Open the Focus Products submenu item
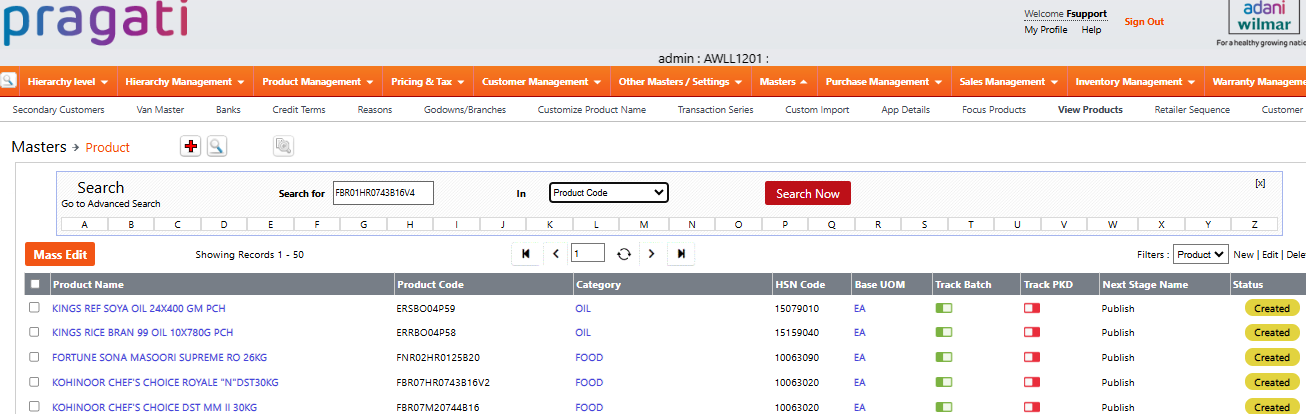Viewport: 1306px width, 414px height. click(994, 110)
